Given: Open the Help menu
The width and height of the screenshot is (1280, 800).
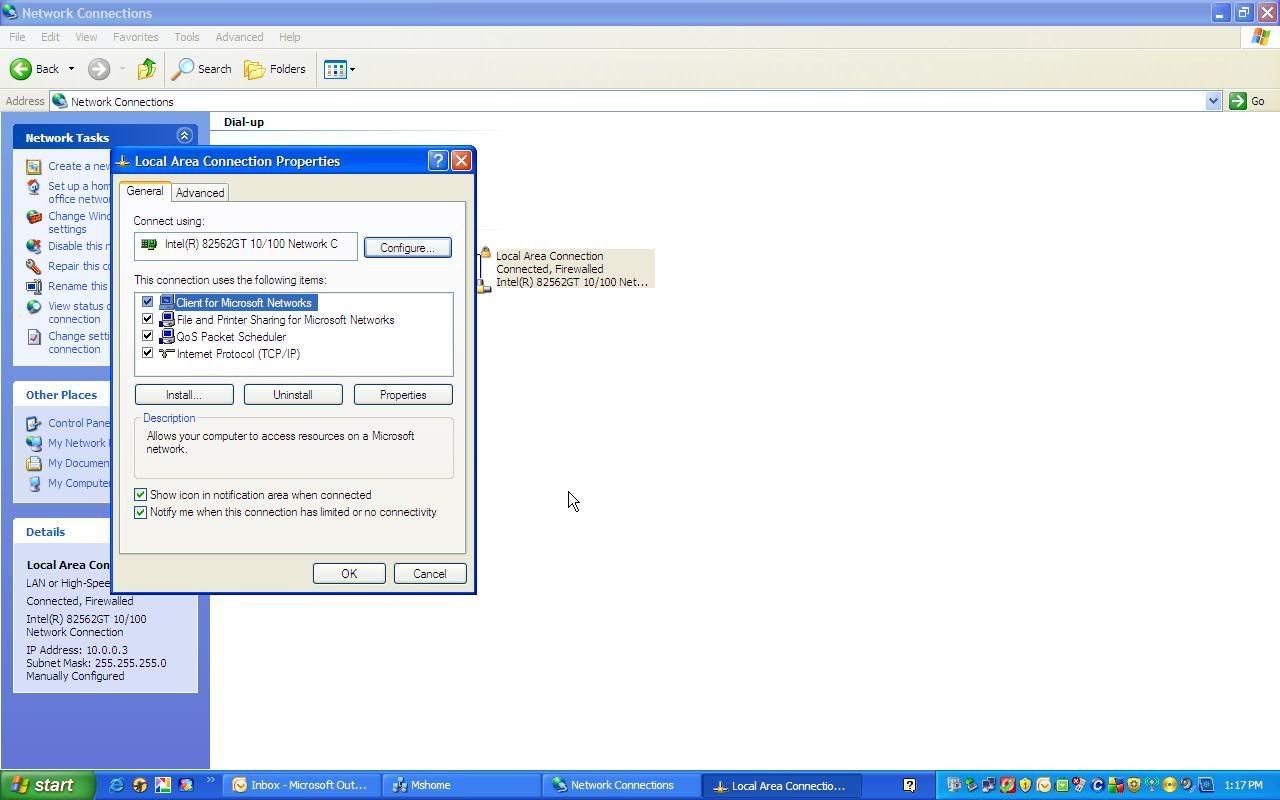Looking at the screenshot, I should pos(289,37).
